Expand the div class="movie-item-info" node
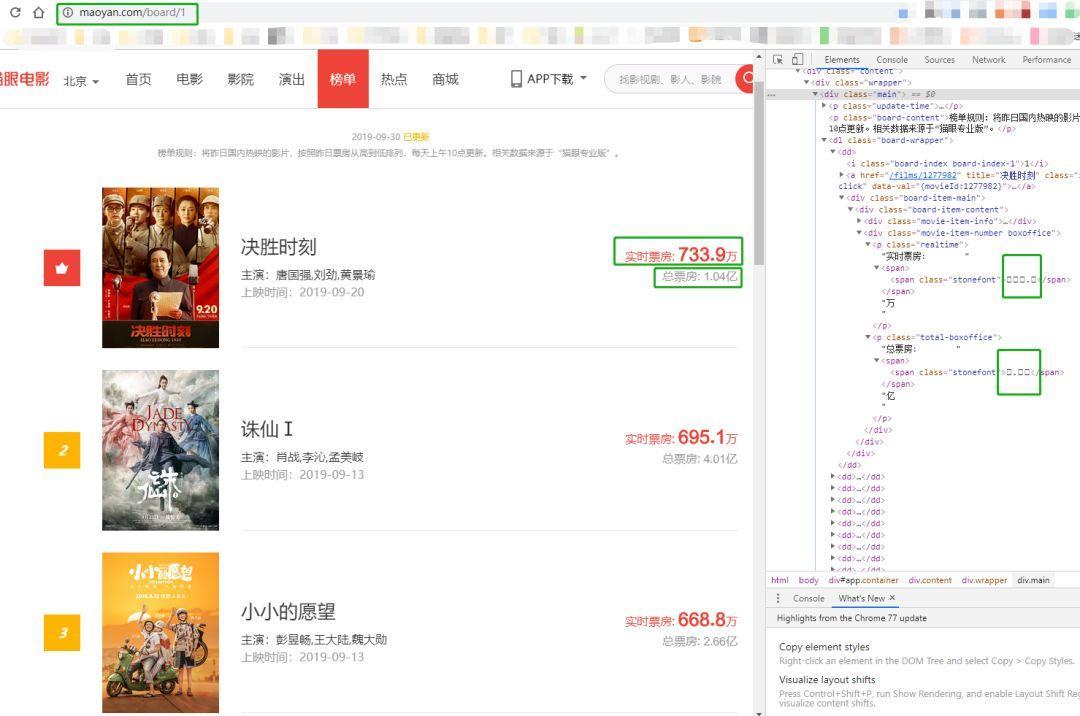Image resolution: width=1080 pixels, height=716 pixels. tap(859, 221)
